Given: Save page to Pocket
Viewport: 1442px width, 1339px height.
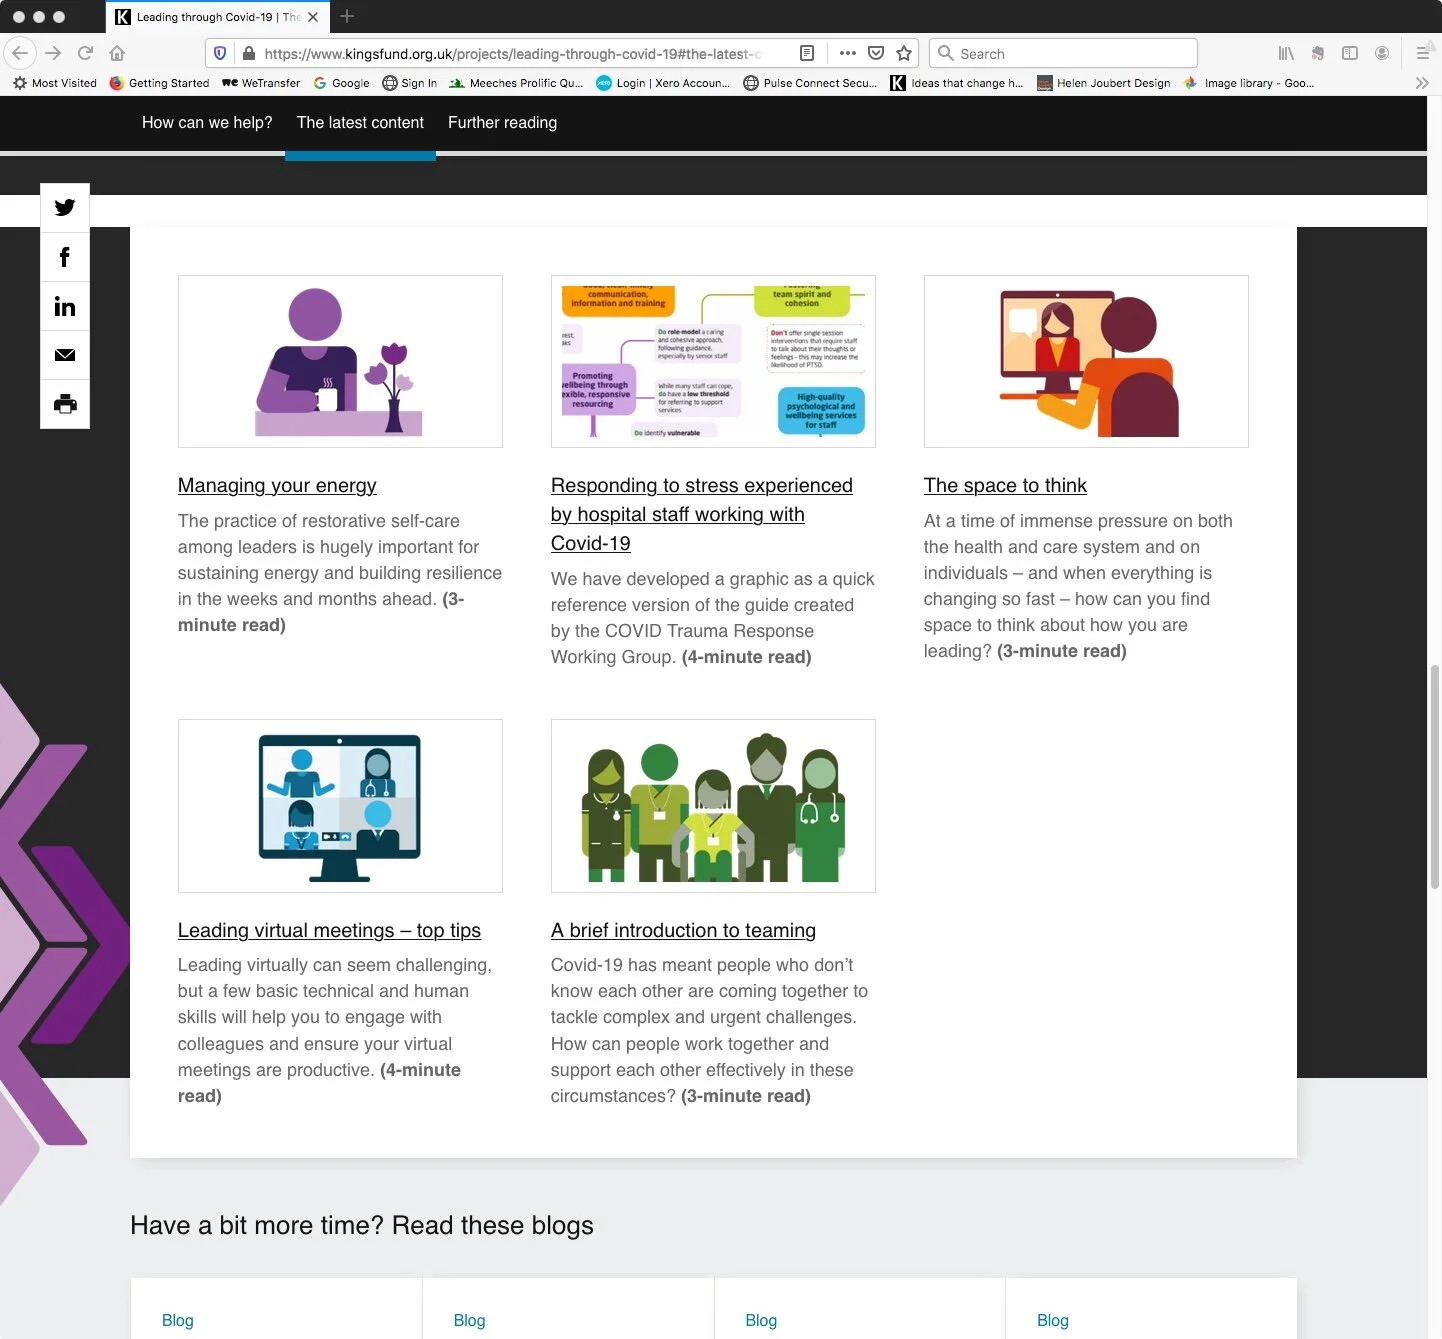Looking at the screenshot, I should click(x=876, y=53).
